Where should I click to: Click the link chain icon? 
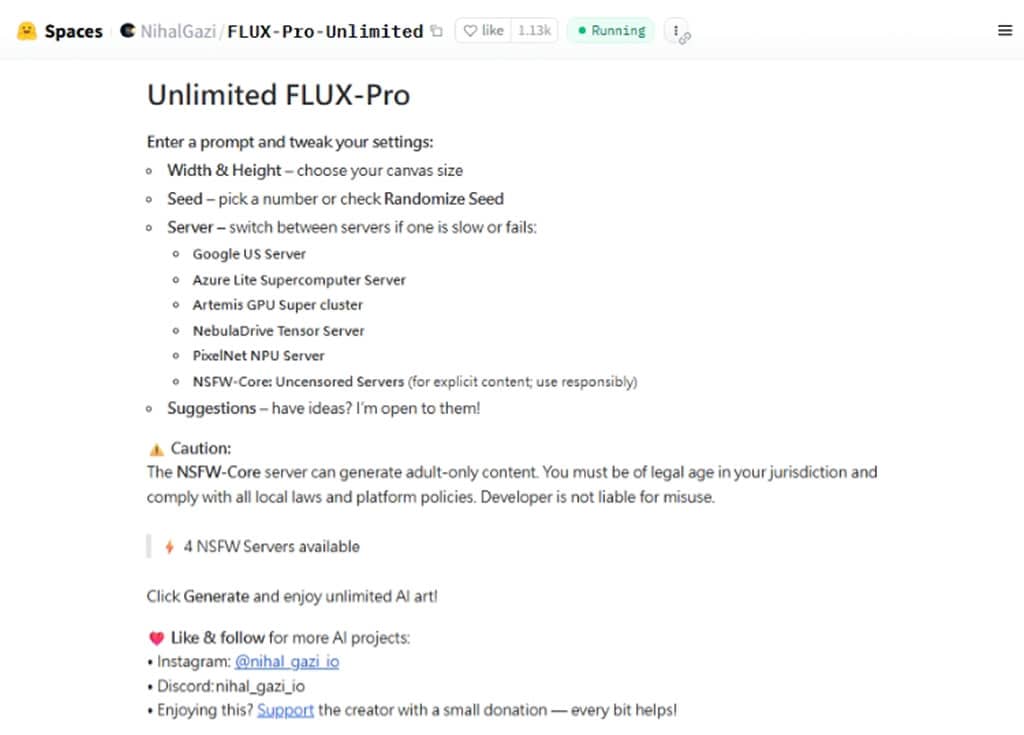685,37
